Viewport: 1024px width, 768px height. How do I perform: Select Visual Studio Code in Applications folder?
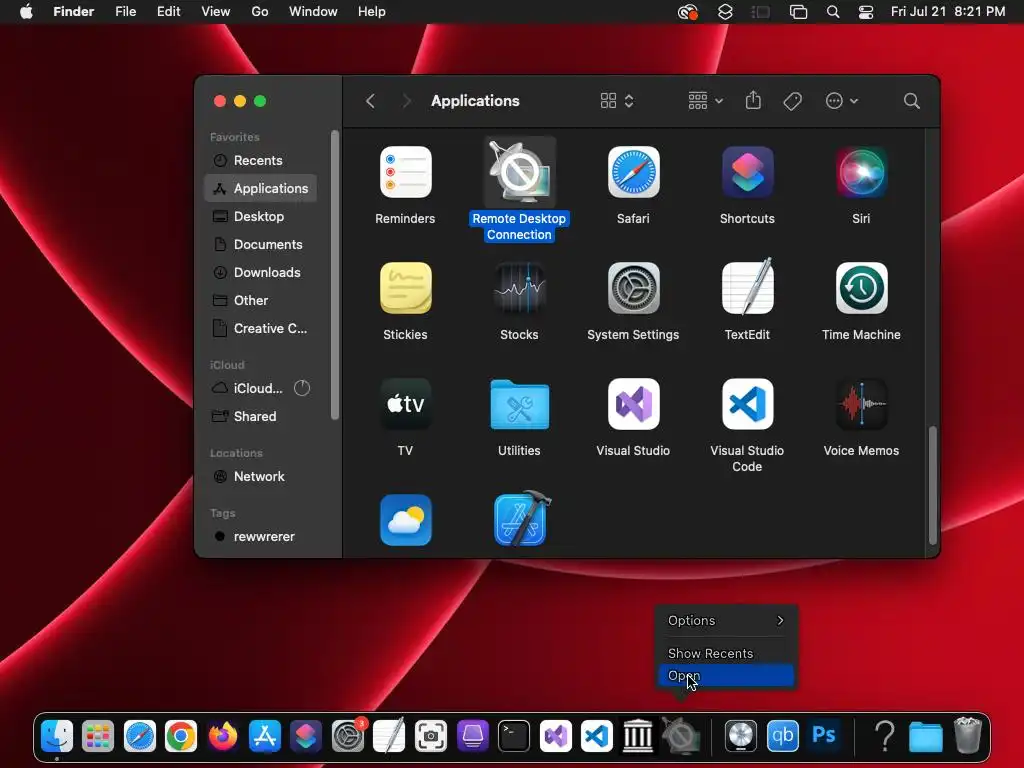tap(747, 404)
